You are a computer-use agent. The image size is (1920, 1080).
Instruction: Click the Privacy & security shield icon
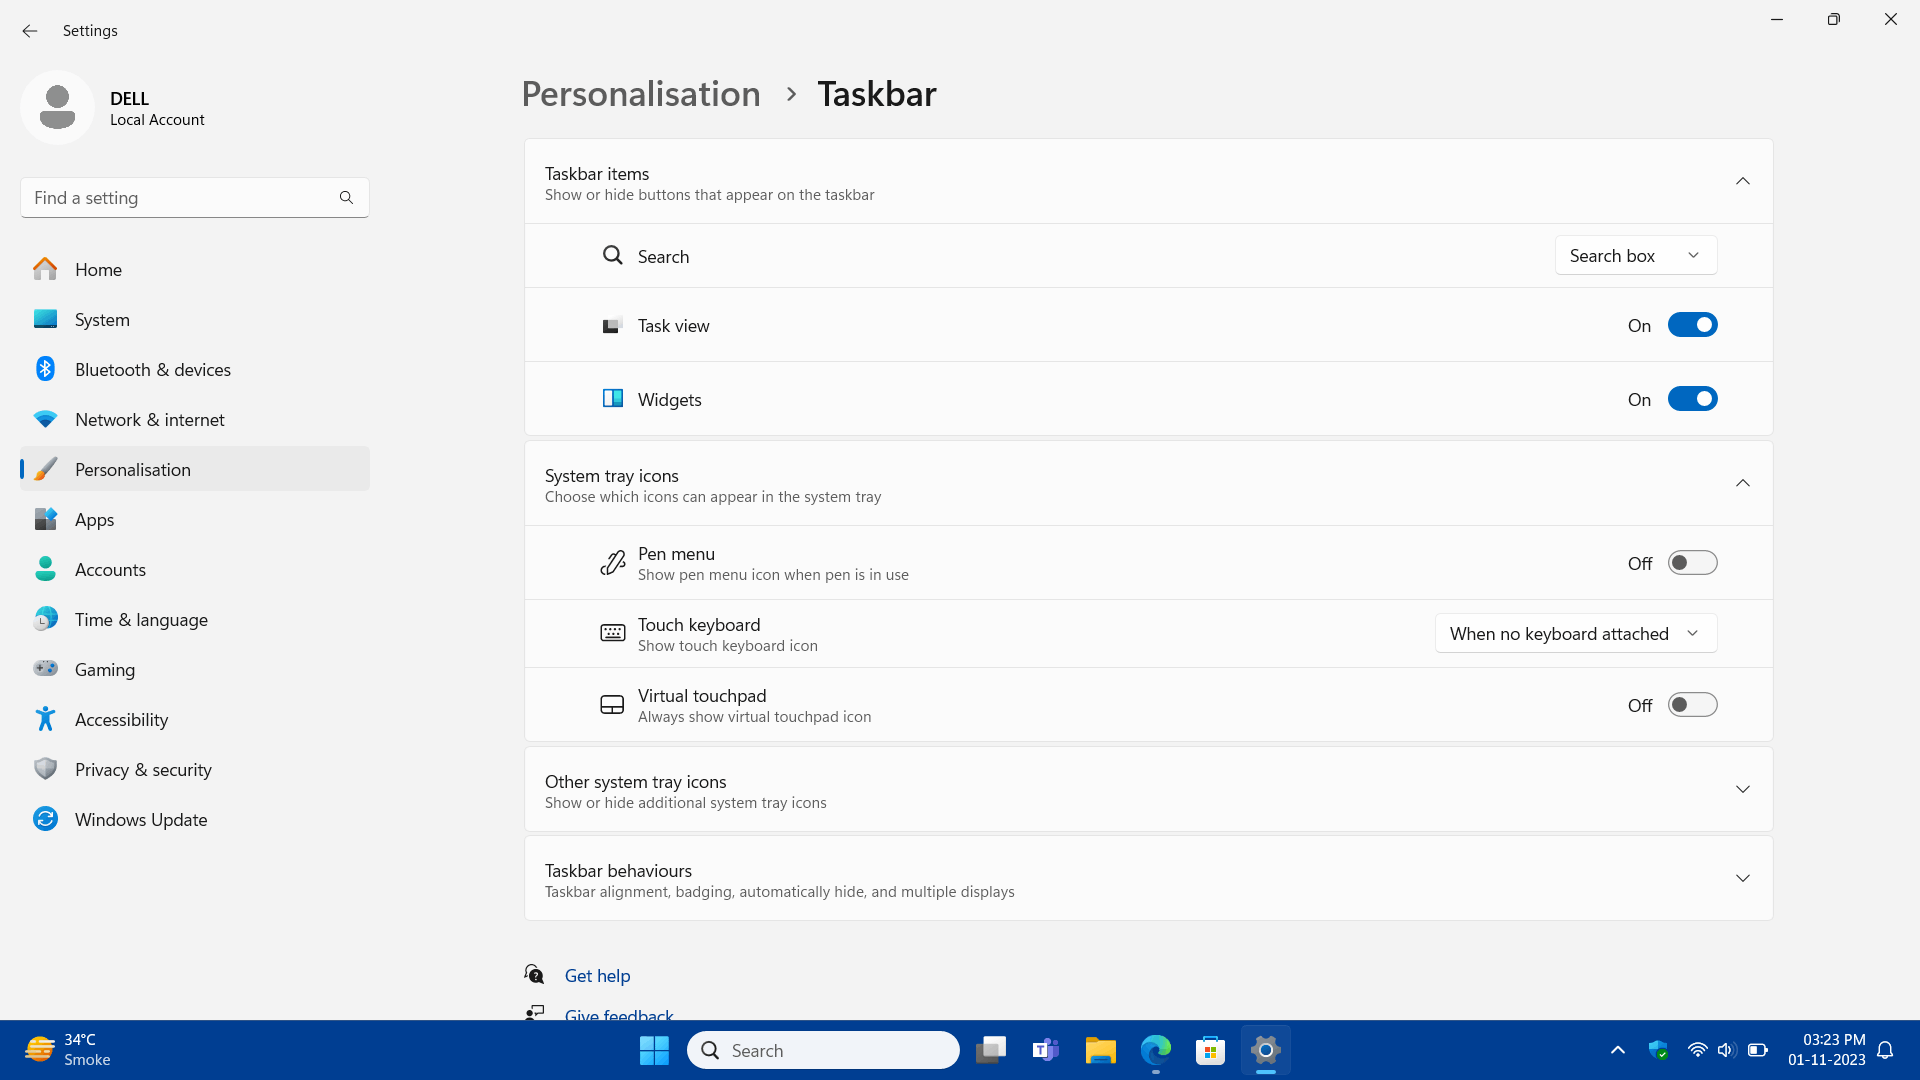pos(46,769)
